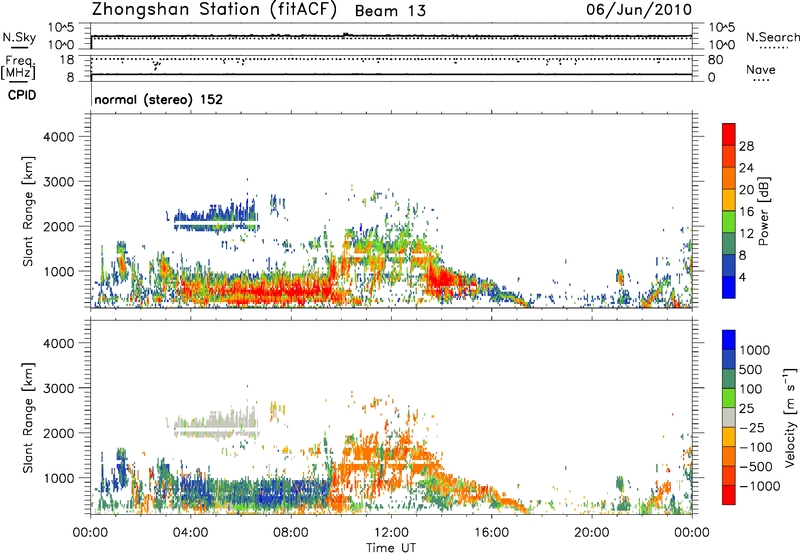Click the 'Beam 13' label
This screenshot has width=800, height=554.
click(x=390, y=11)
